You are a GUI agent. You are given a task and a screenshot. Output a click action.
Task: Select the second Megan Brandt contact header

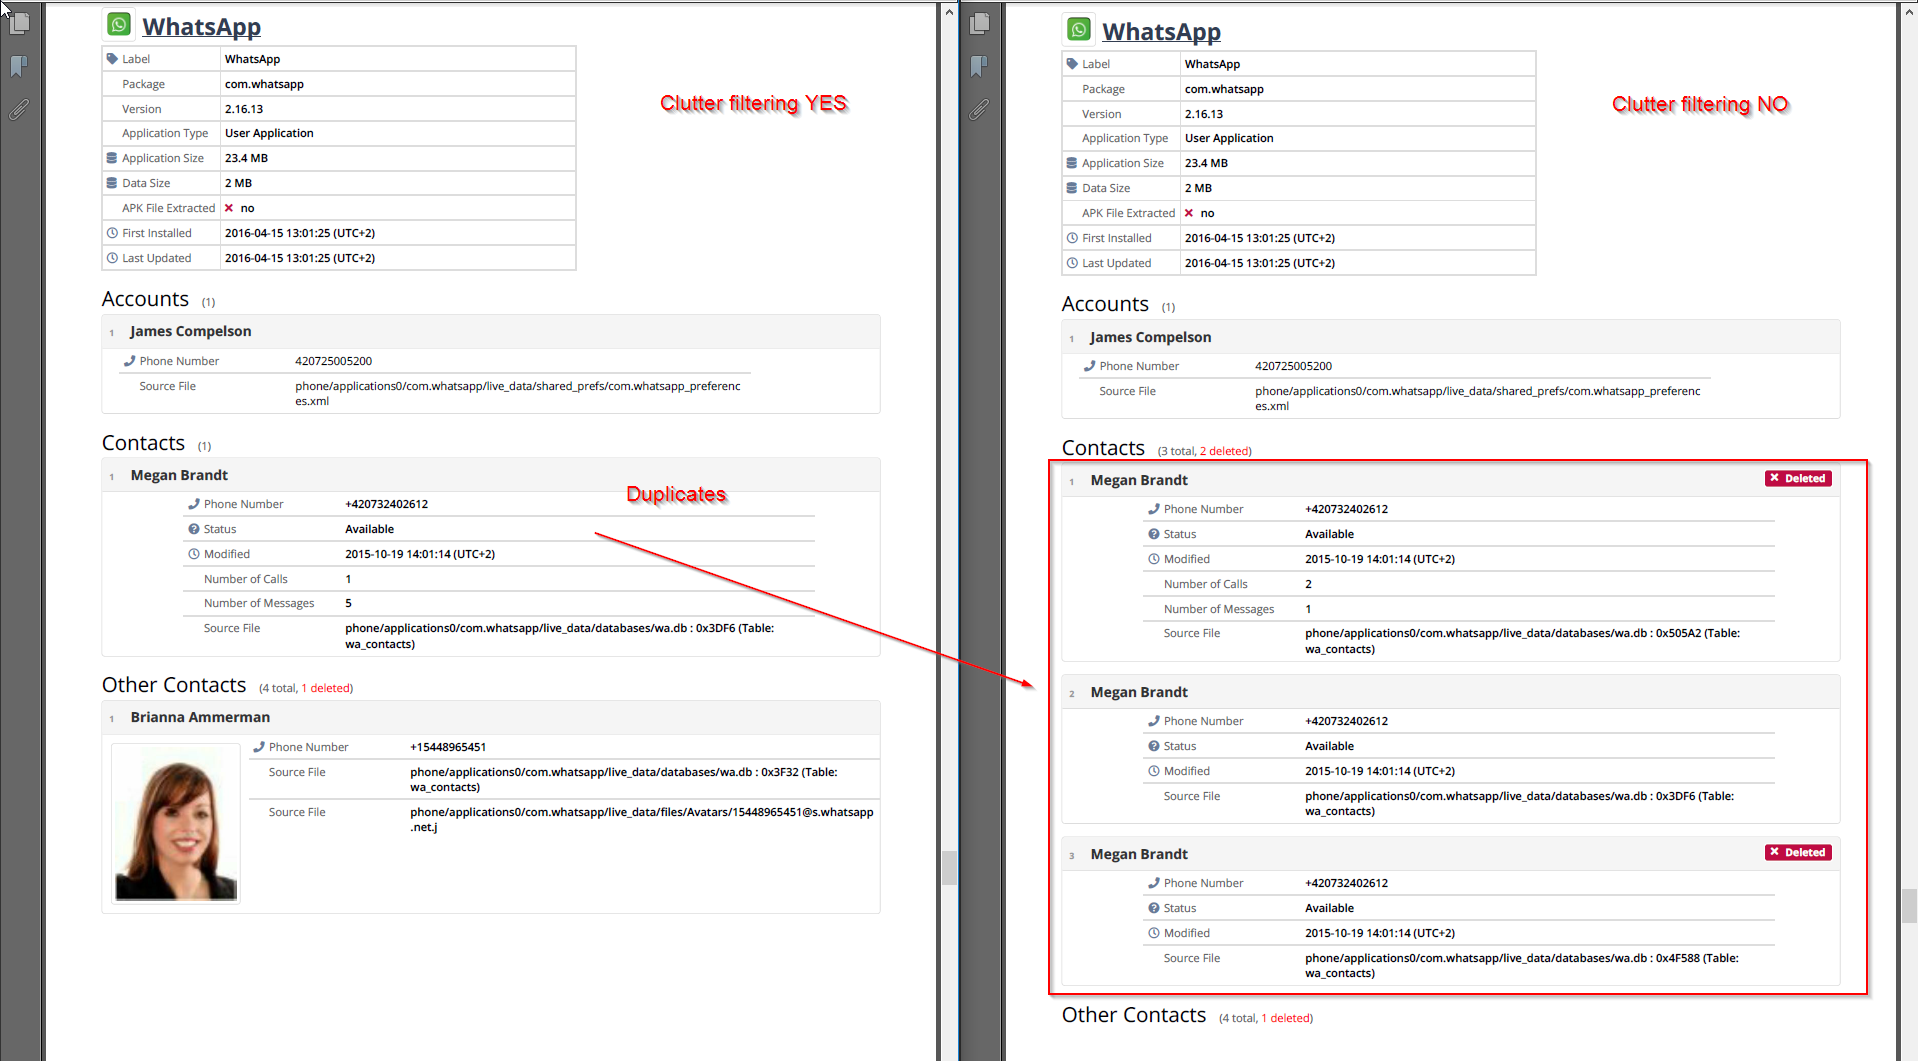pos(1139,692)
